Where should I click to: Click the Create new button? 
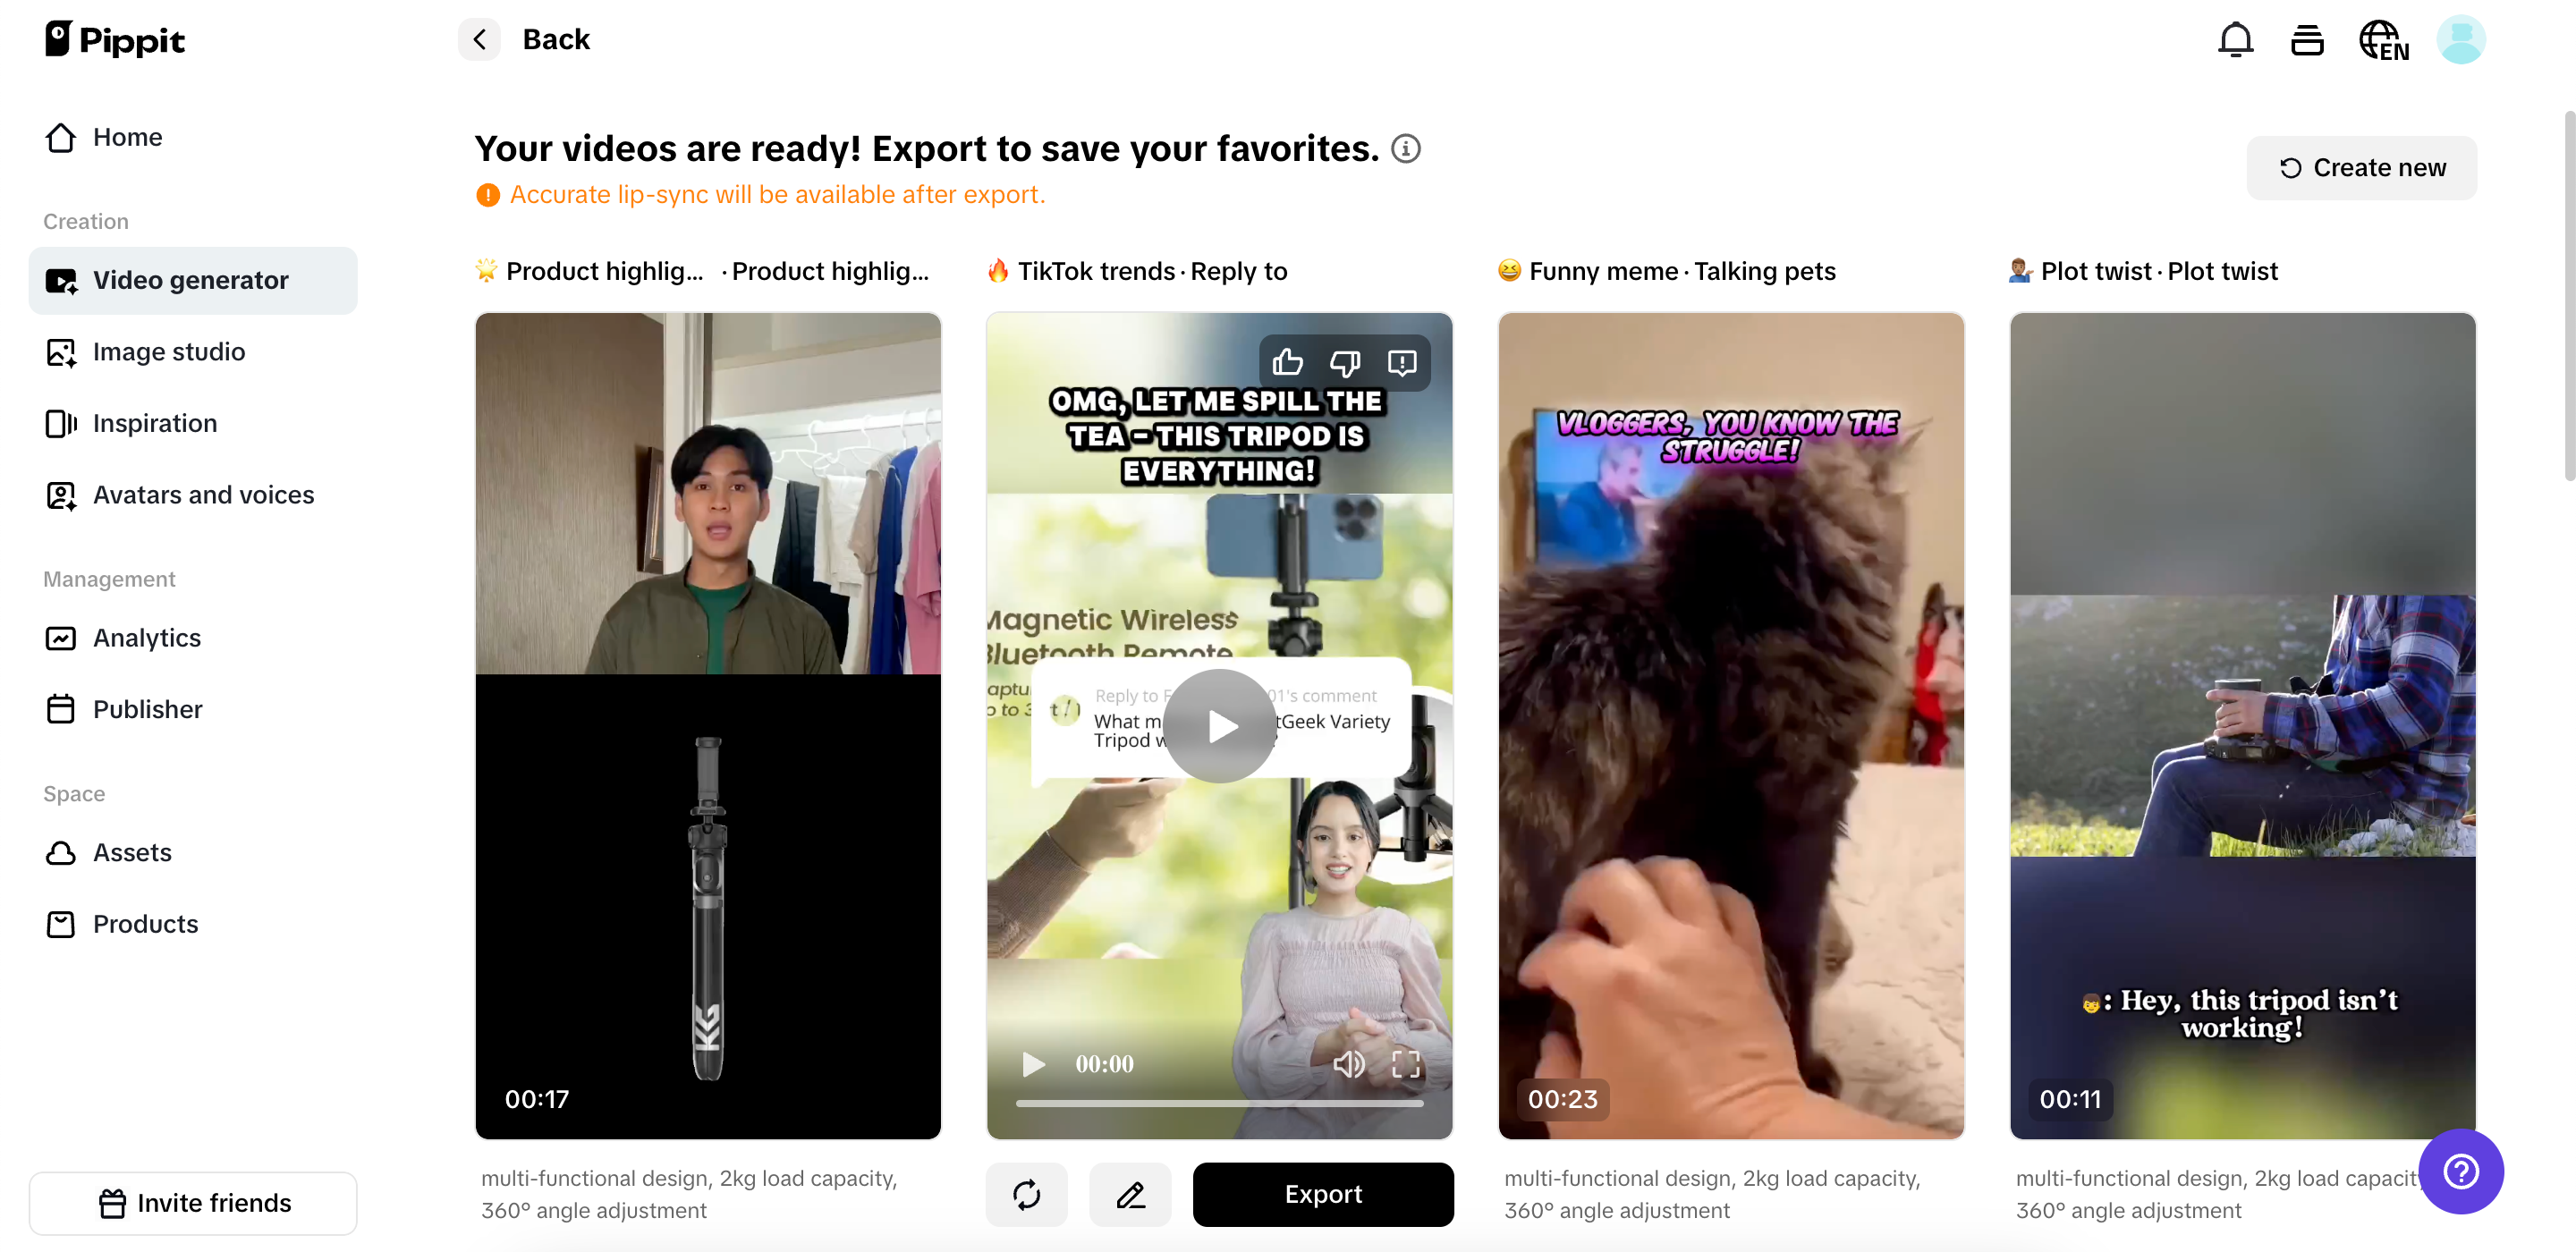pyautogui.click(x=2361, y=168)
